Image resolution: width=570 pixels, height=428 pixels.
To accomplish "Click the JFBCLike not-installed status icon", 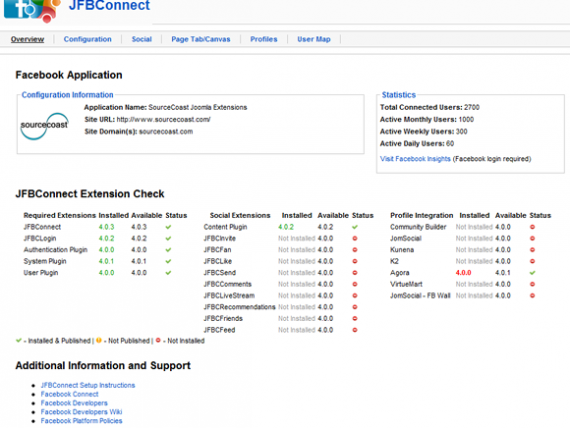I will point(355,261).
